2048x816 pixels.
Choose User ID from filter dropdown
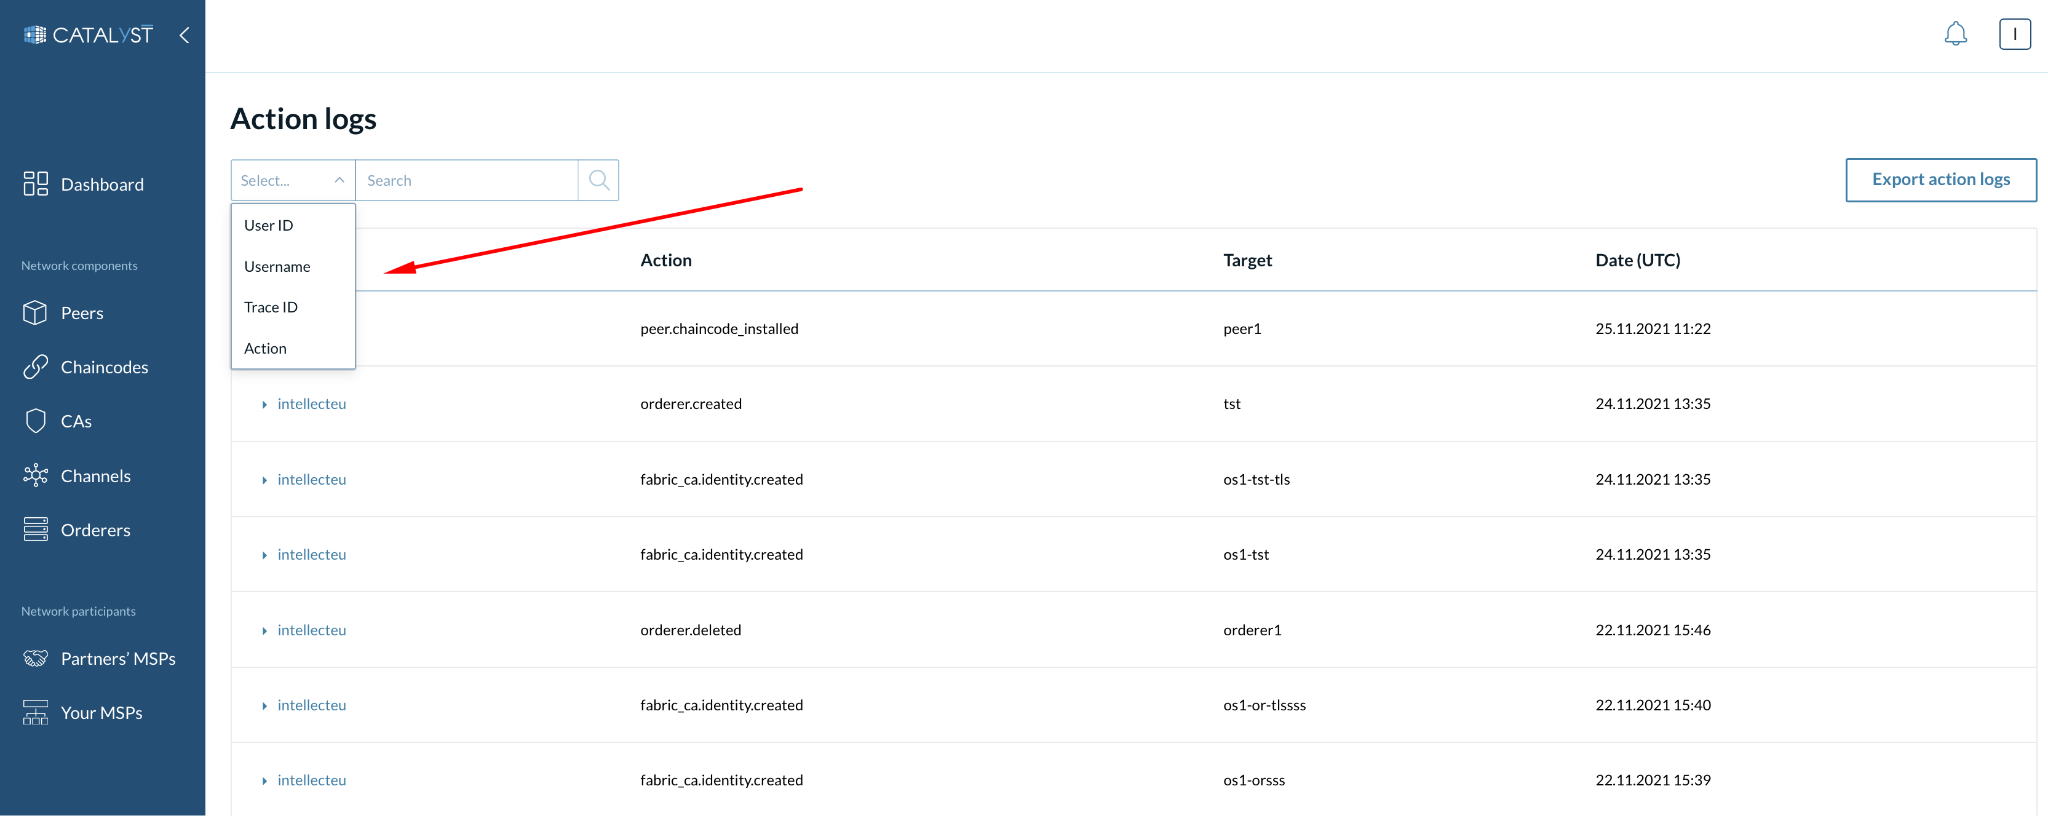click(269, 226)
